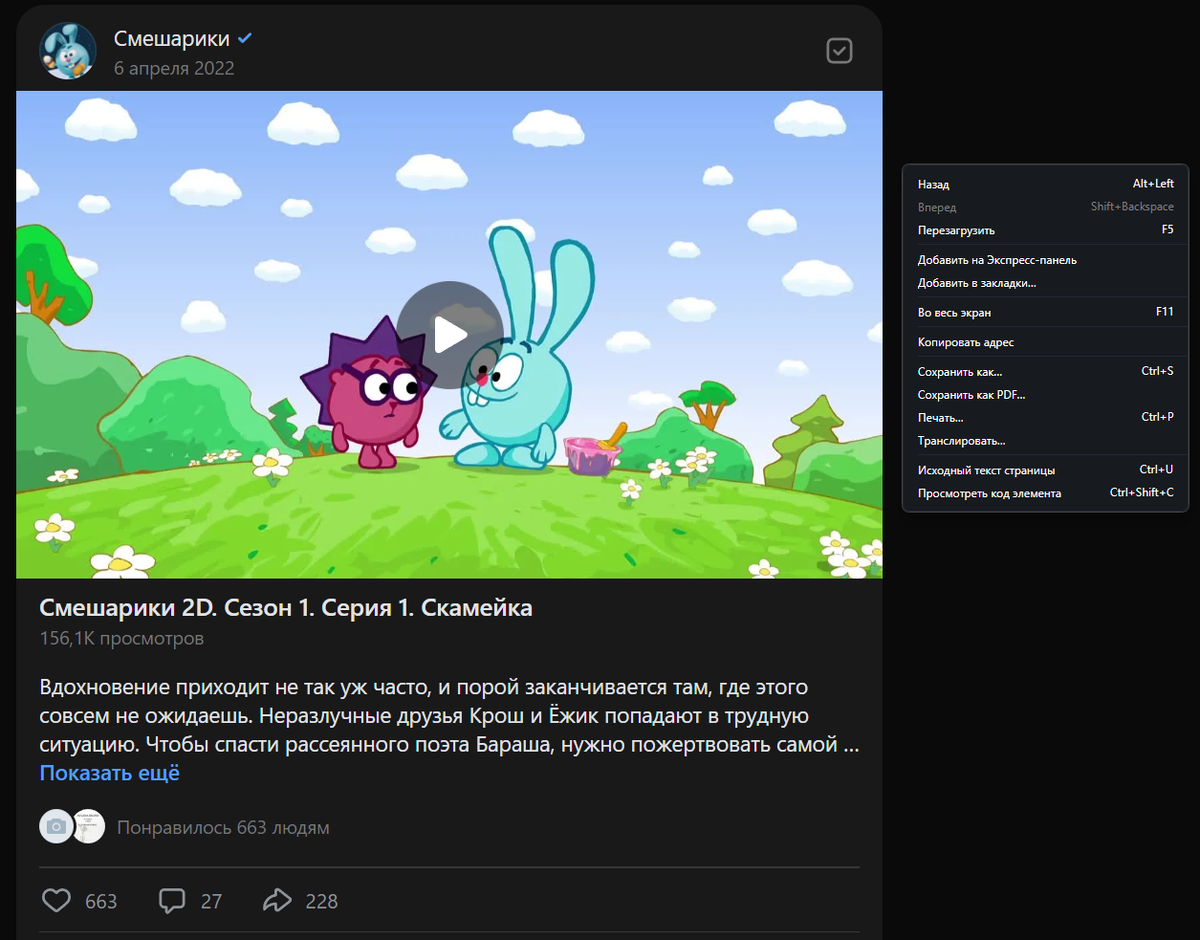Open the Смешарики community name link

pyautogui.click(x=172, y=39)
